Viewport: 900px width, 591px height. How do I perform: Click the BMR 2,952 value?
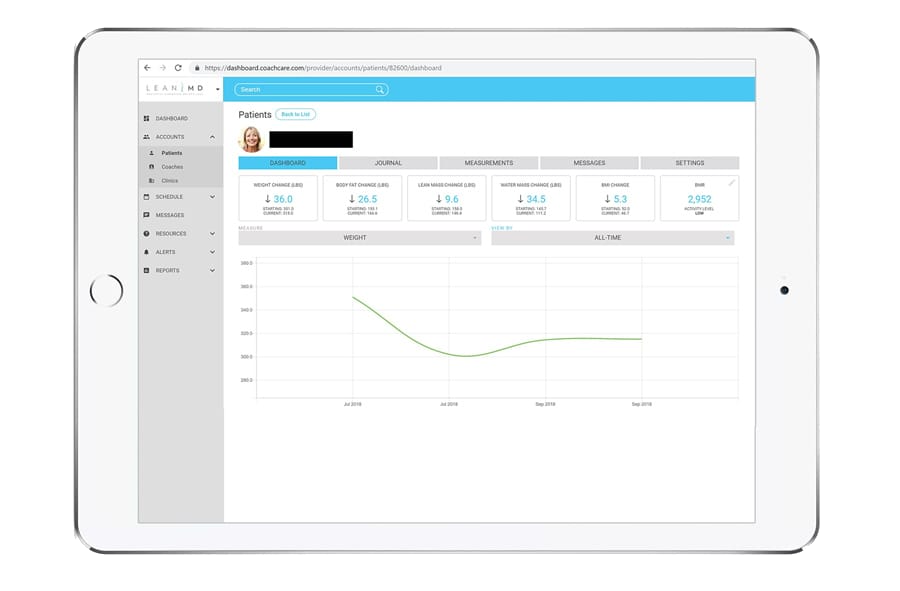click(x=700, y=199)
